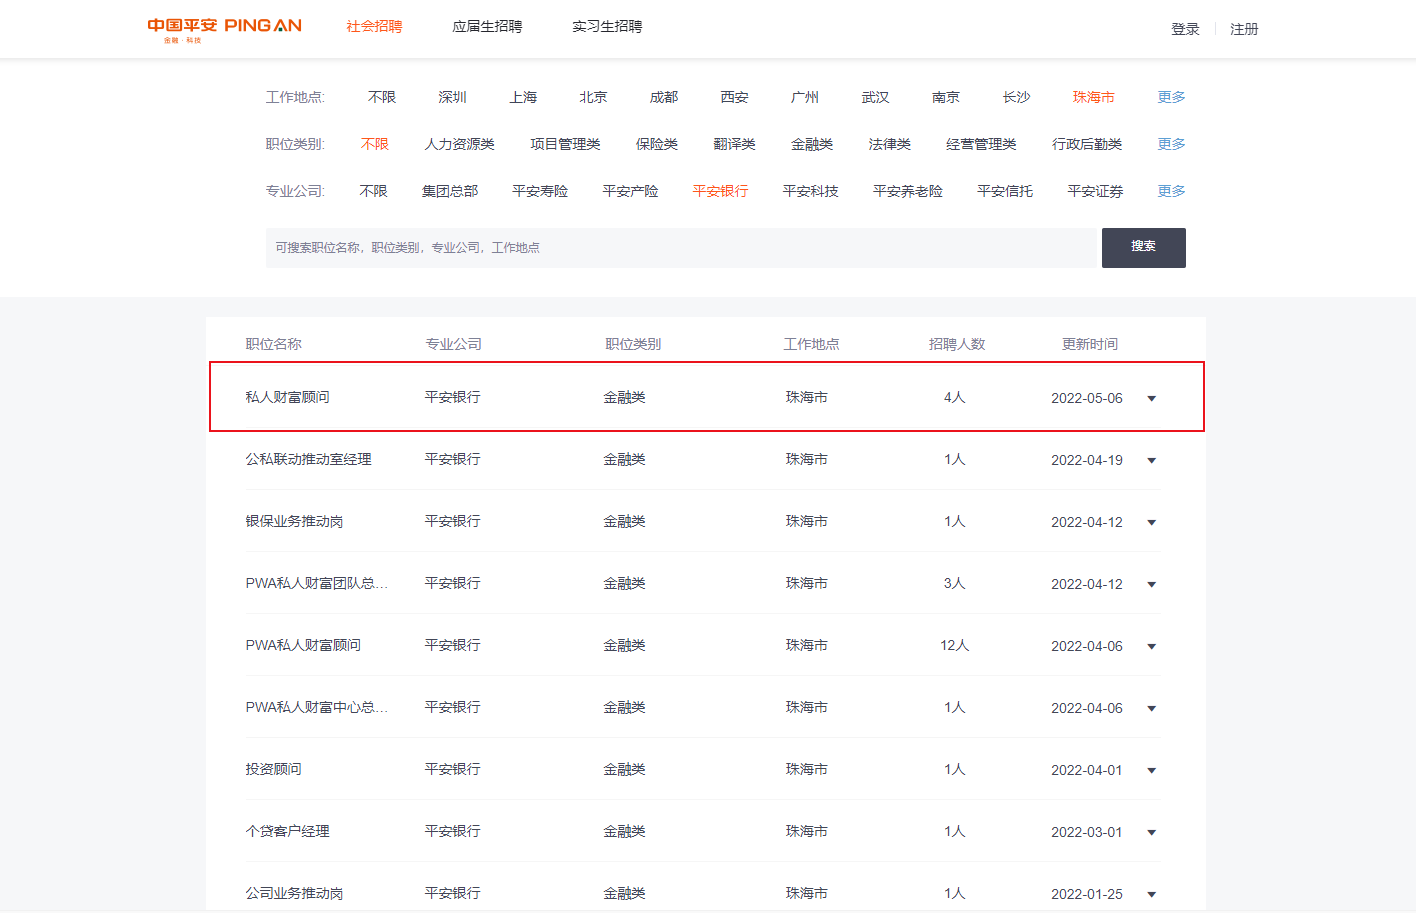Open the 实习生招聘 tab

pos(607,27)
